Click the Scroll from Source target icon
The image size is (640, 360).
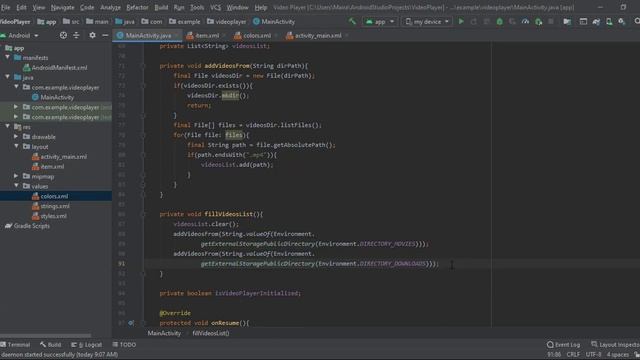click(x=63, y=36)
